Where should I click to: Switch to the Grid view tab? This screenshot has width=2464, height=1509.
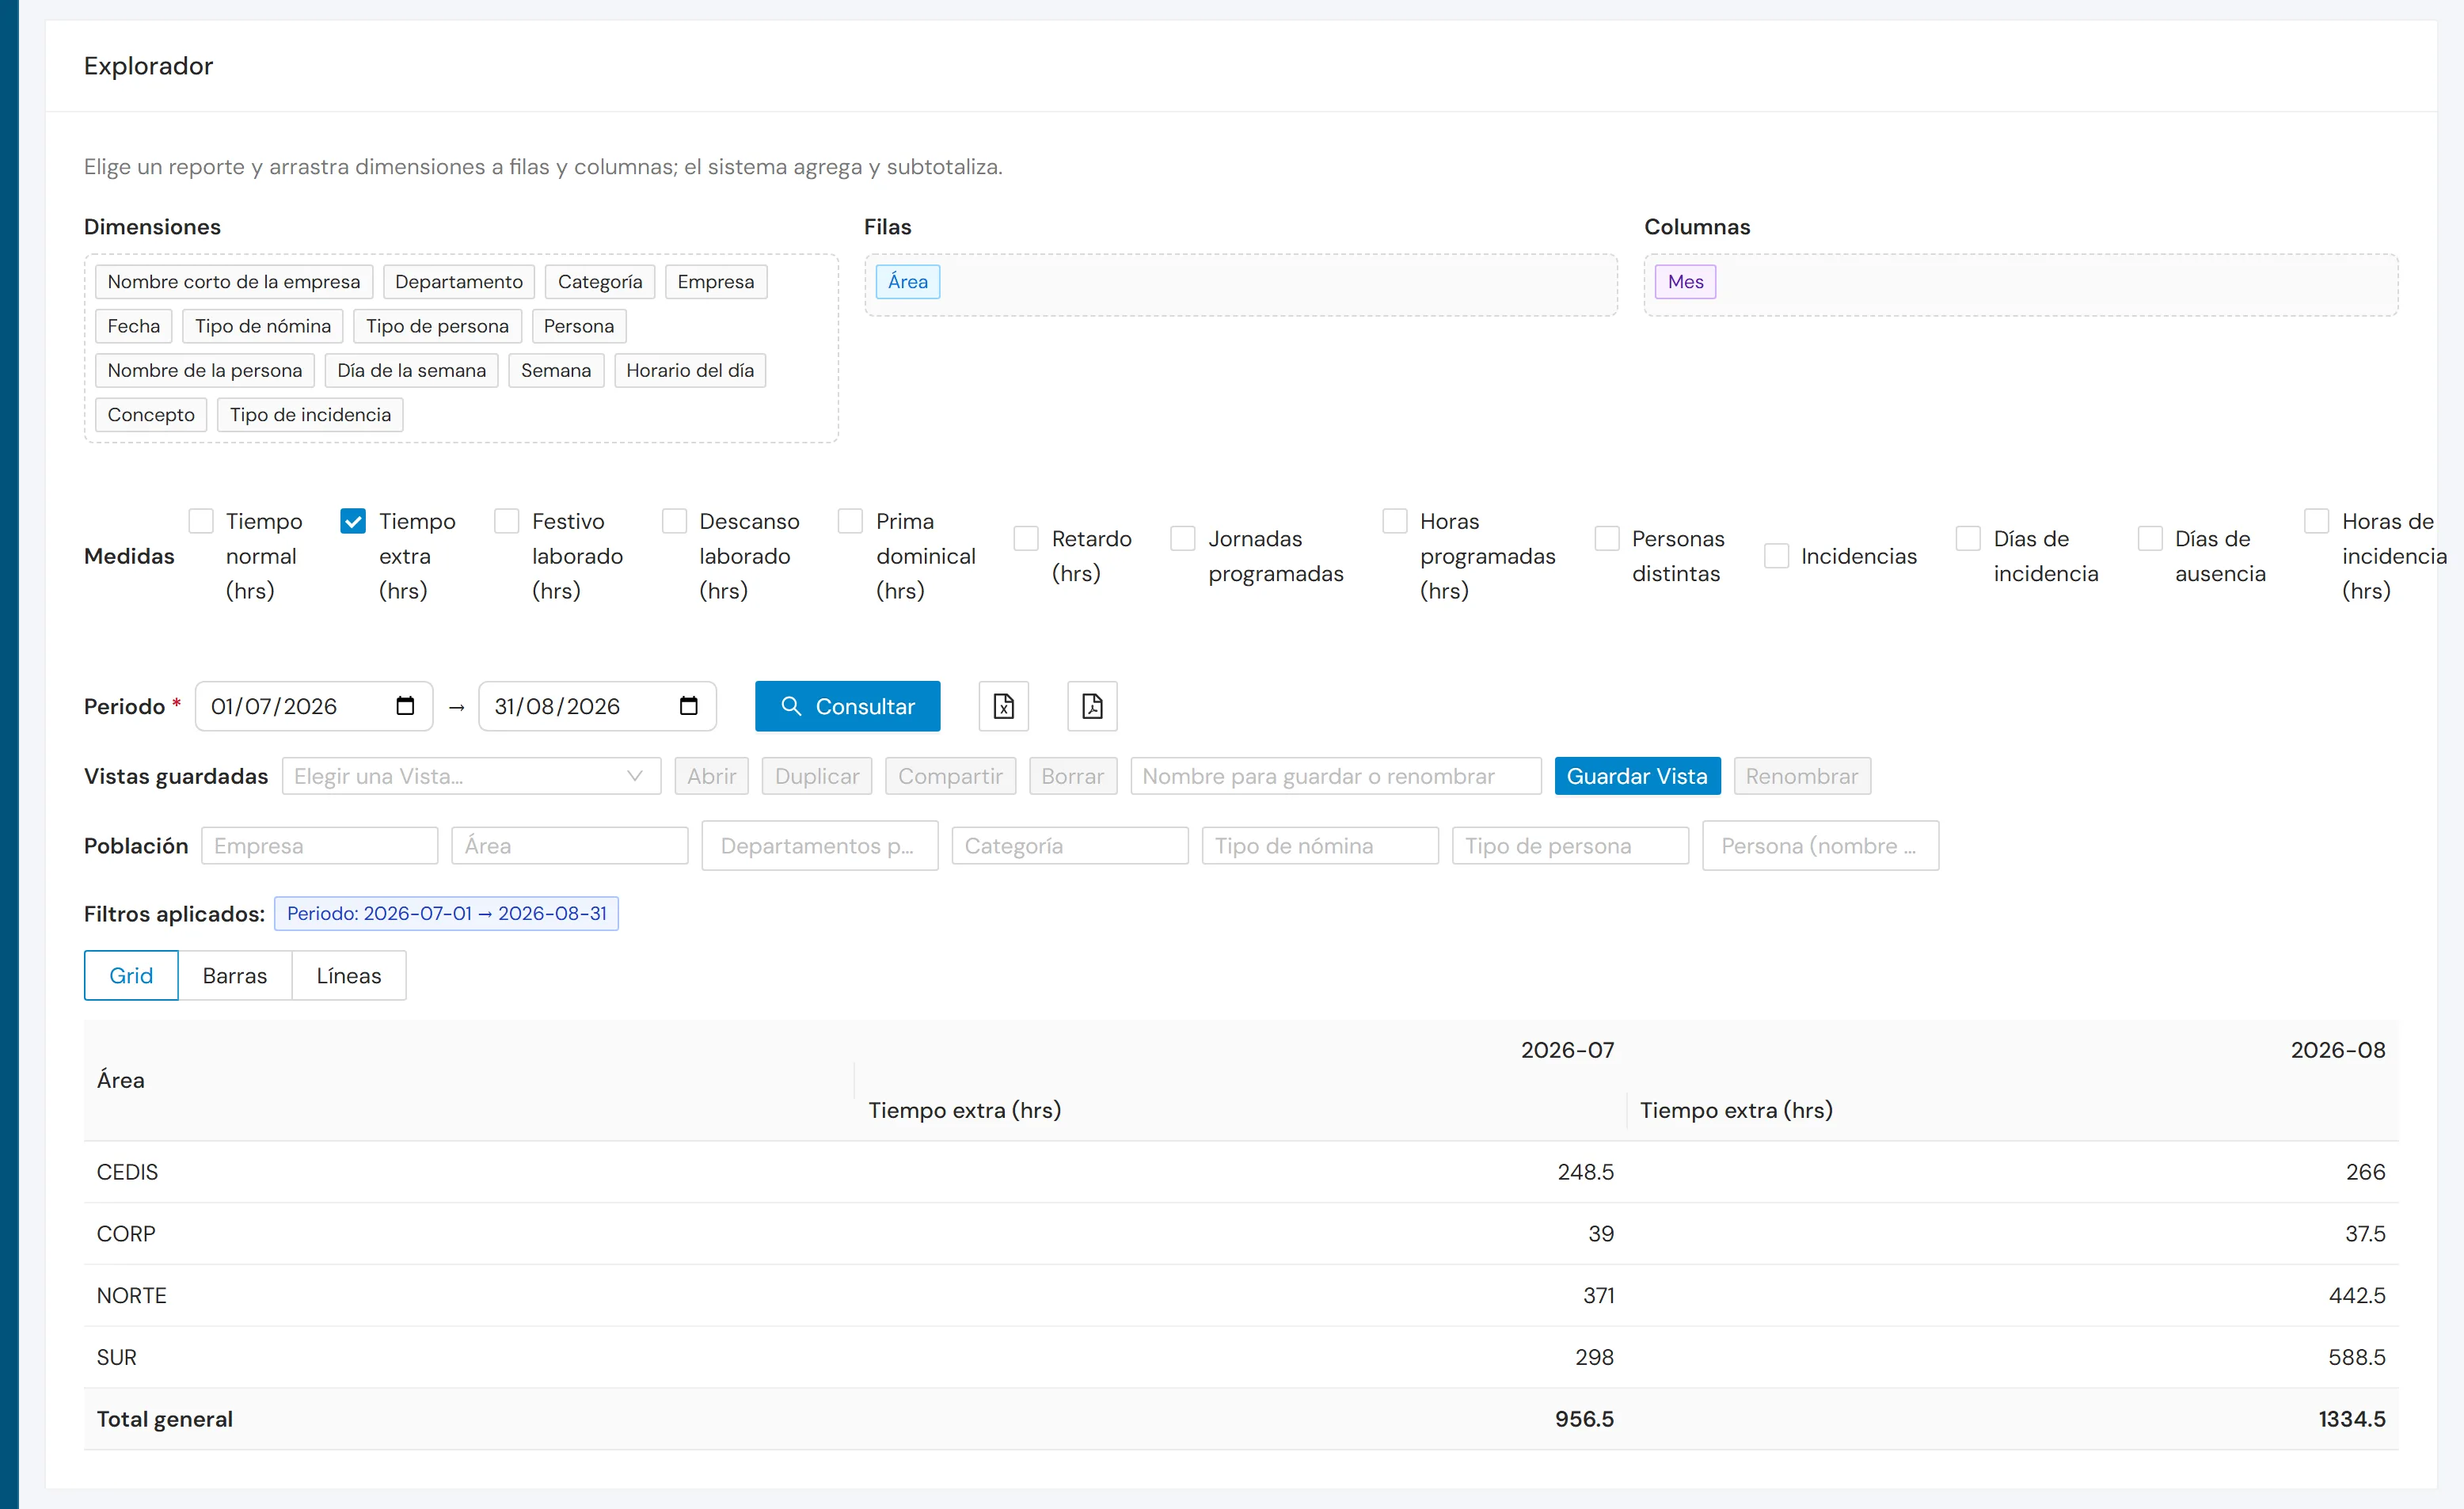[131, 975]
